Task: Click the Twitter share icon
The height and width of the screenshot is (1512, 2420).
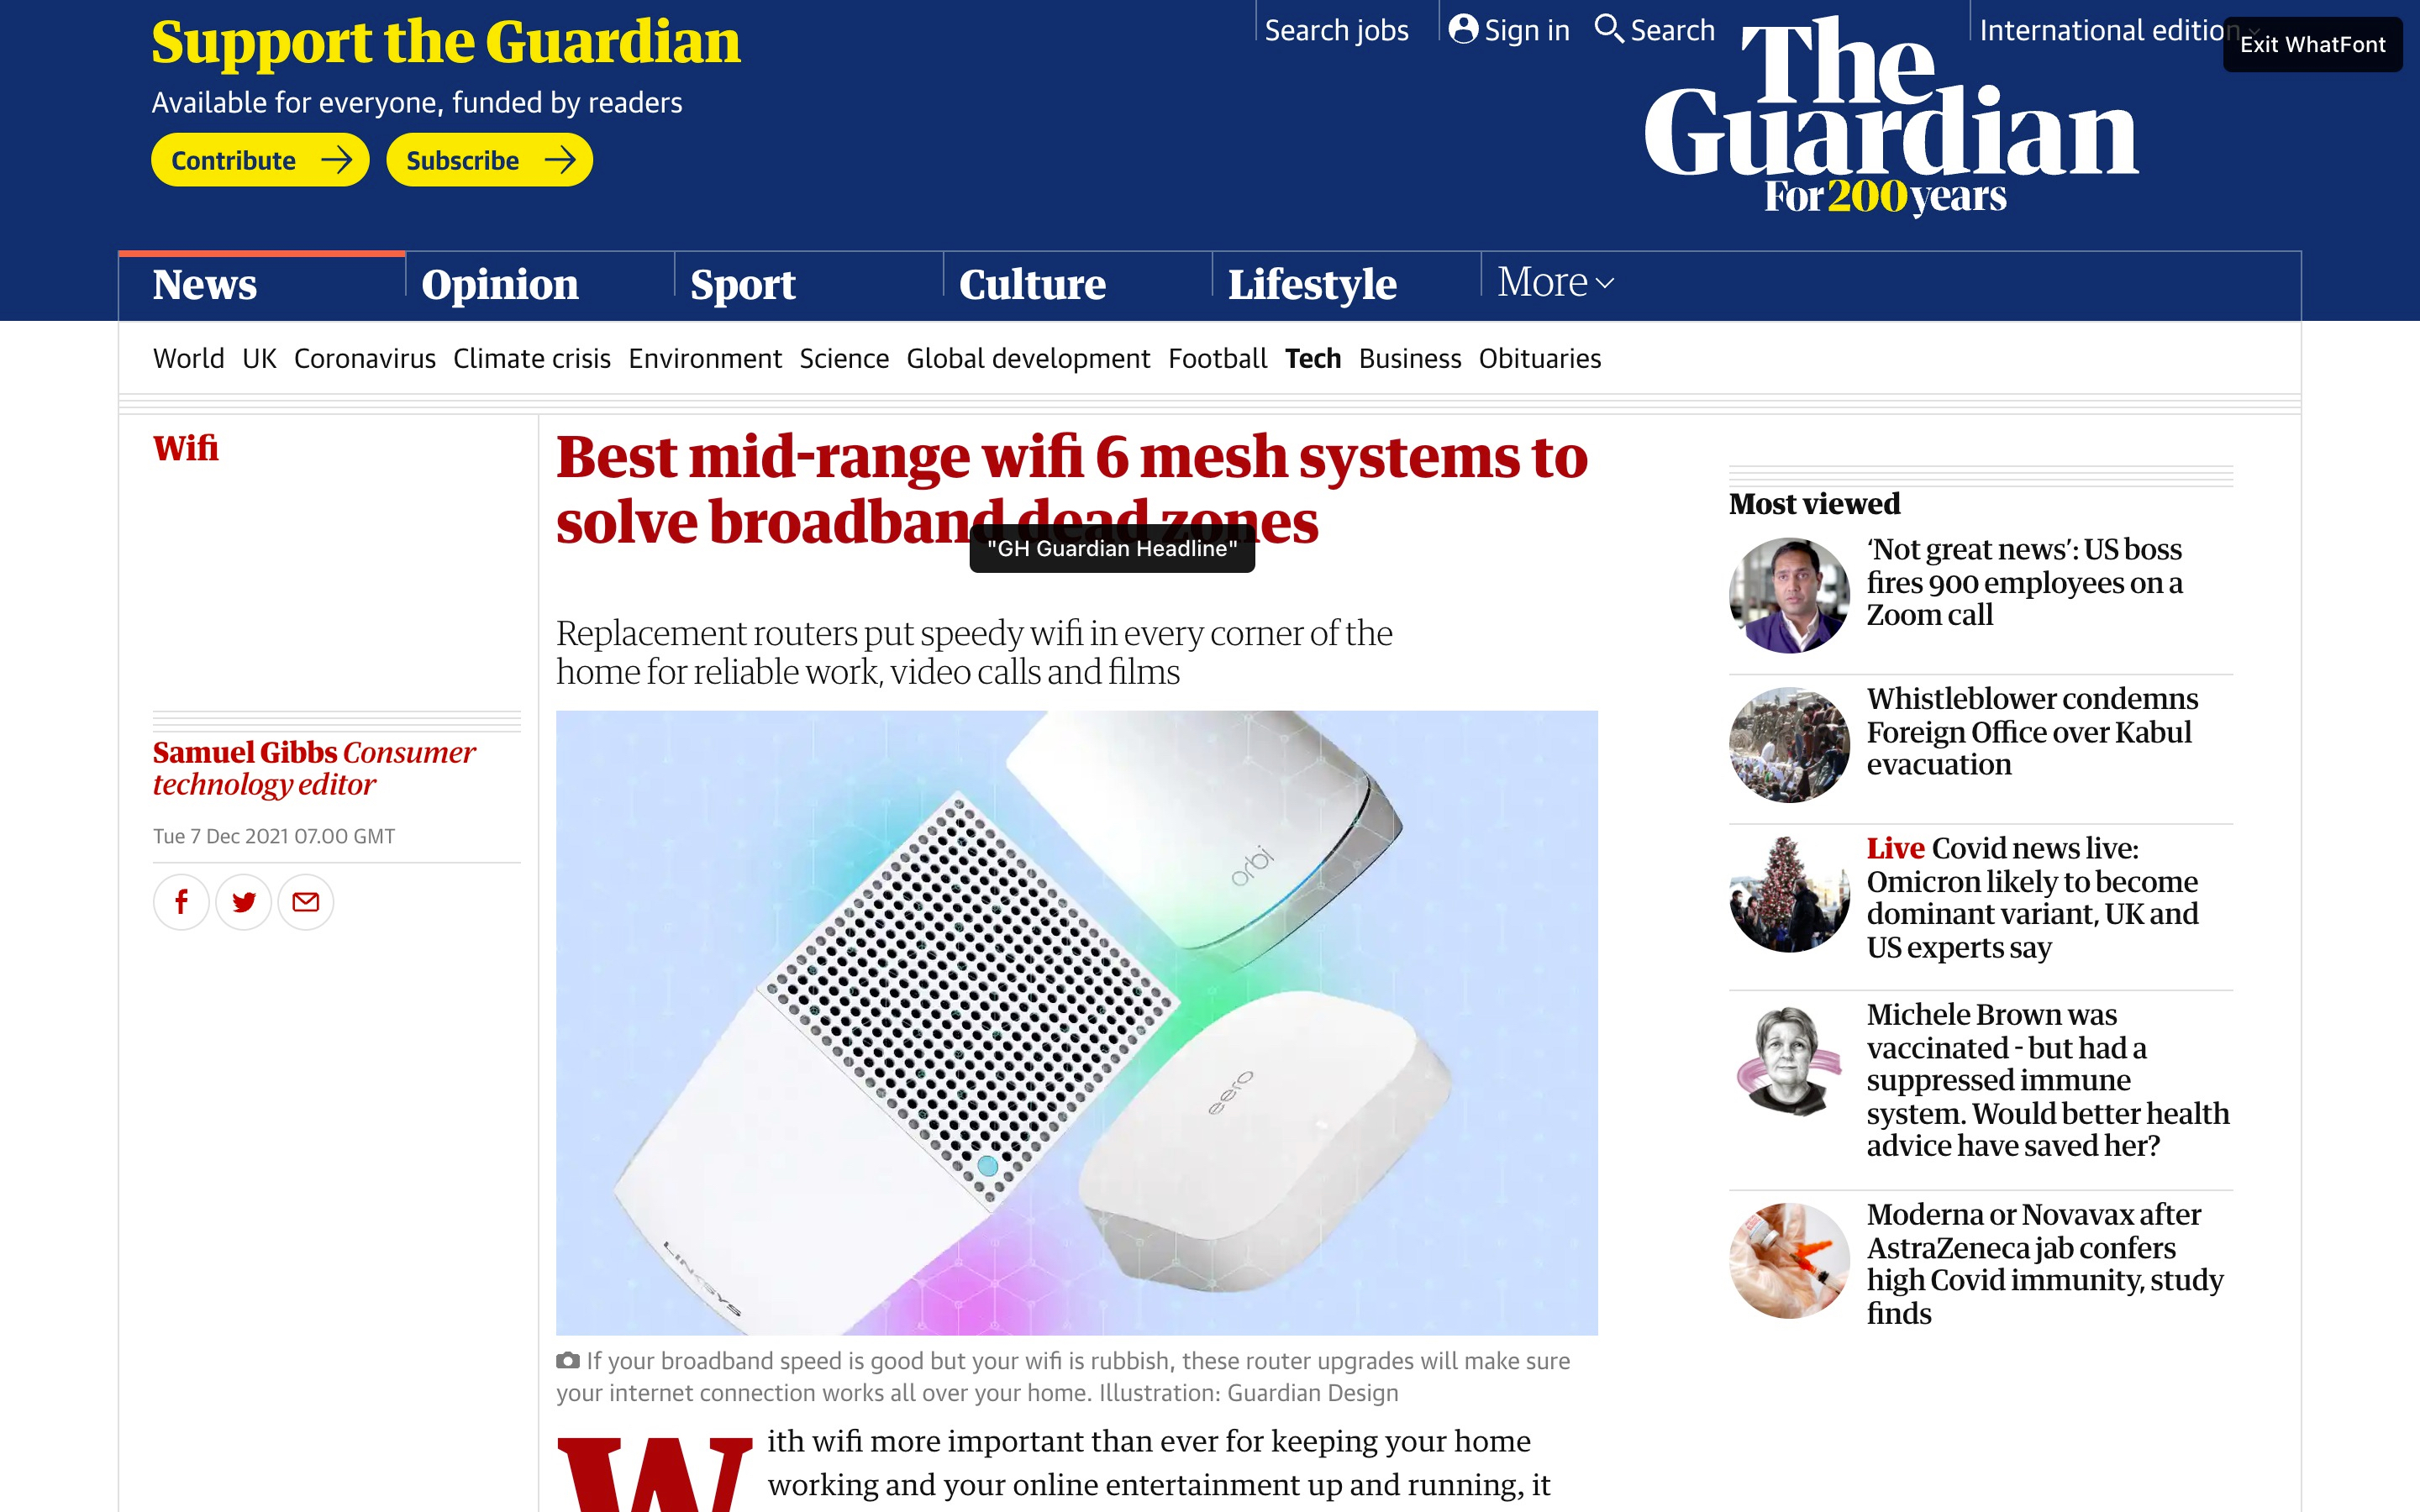Action: [244, 900]
